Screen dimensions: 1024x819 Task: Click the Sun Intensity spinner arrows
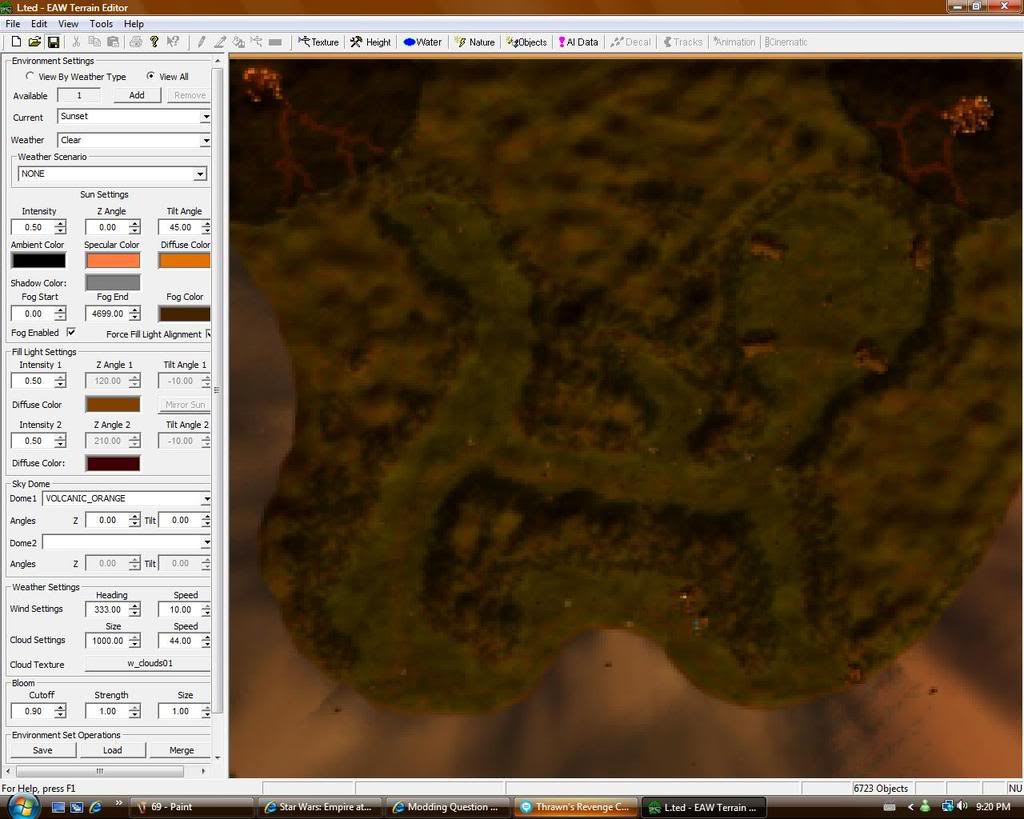pyautogui.click(x=60, y=227)
